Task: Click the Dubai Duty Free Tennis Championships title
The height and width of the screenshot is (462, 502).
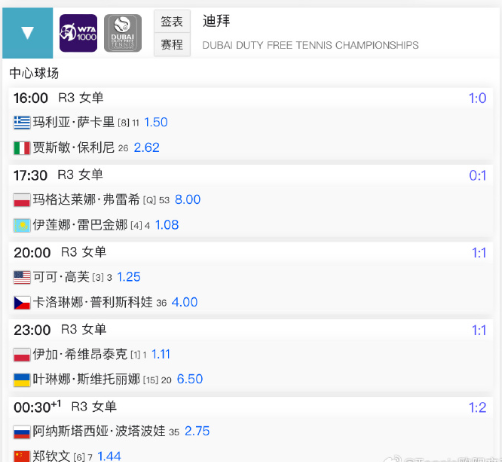Action: (310, 45)
